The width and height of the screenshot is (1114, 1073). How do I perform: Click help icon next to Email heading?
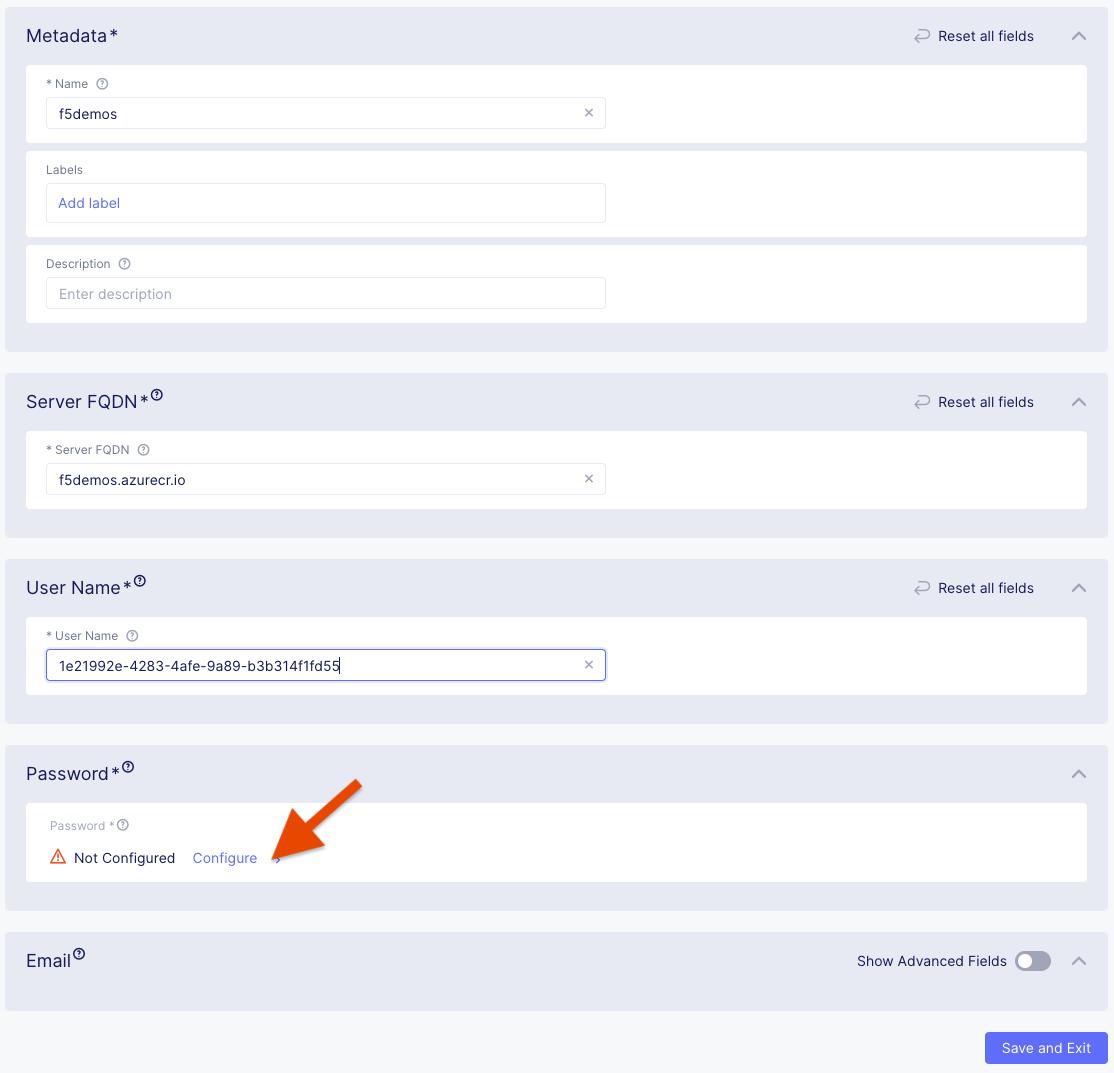(x=79, y=954)
